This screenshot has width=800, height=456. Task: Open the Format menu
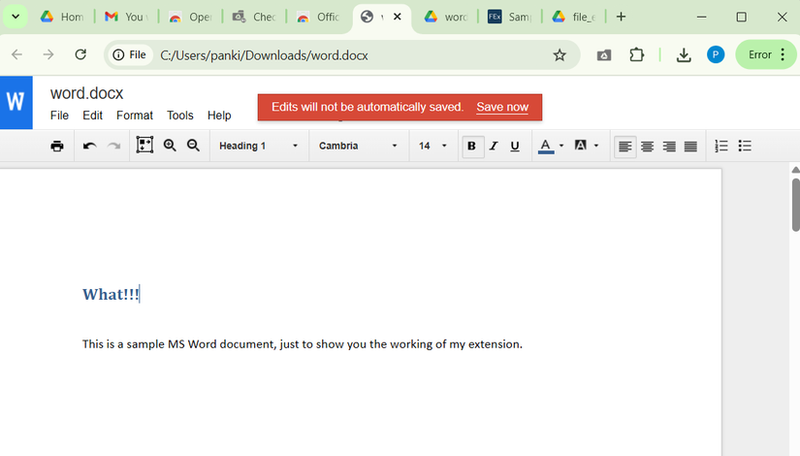tap(134, 116)
